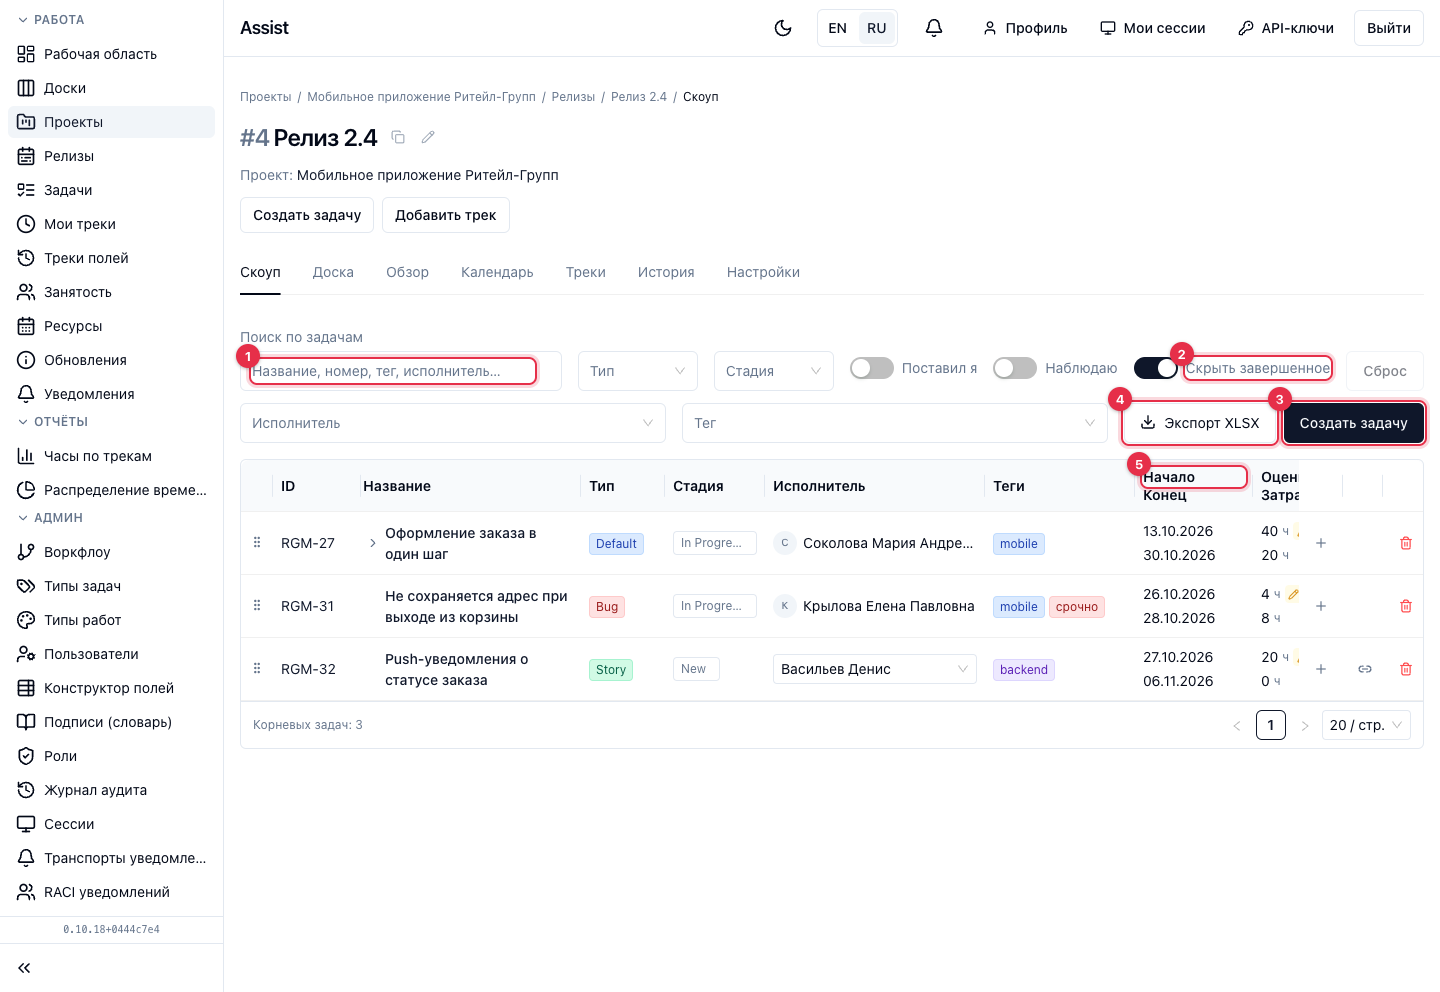The image size is (1440, 992).
Task: Click the drag handle icon of row RGM-31
Action: click(x=257, y=606)
